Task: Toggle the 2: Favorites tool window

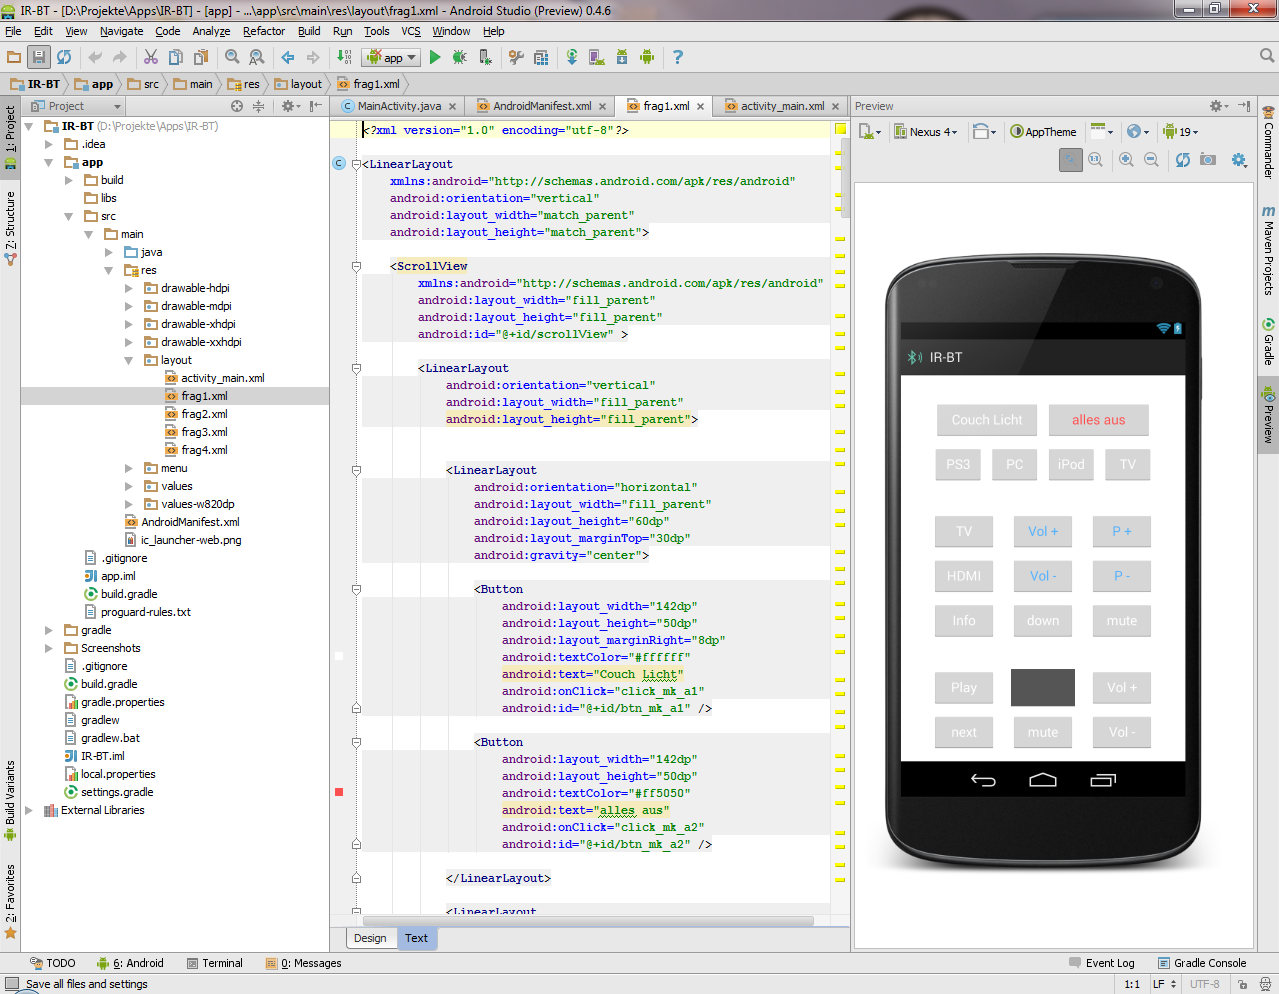Action: point(10,901)
